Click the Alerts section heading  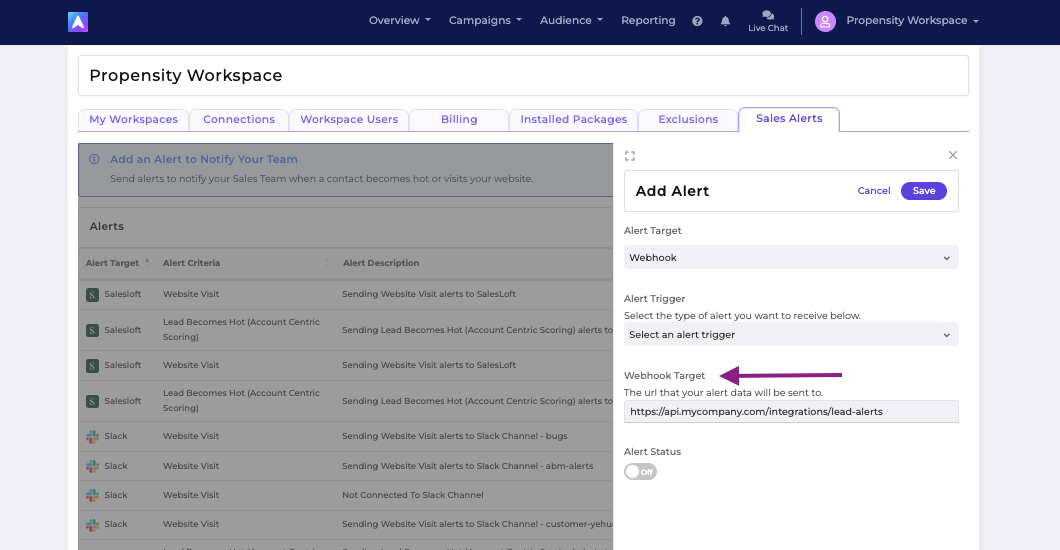[x=107, y=226]
